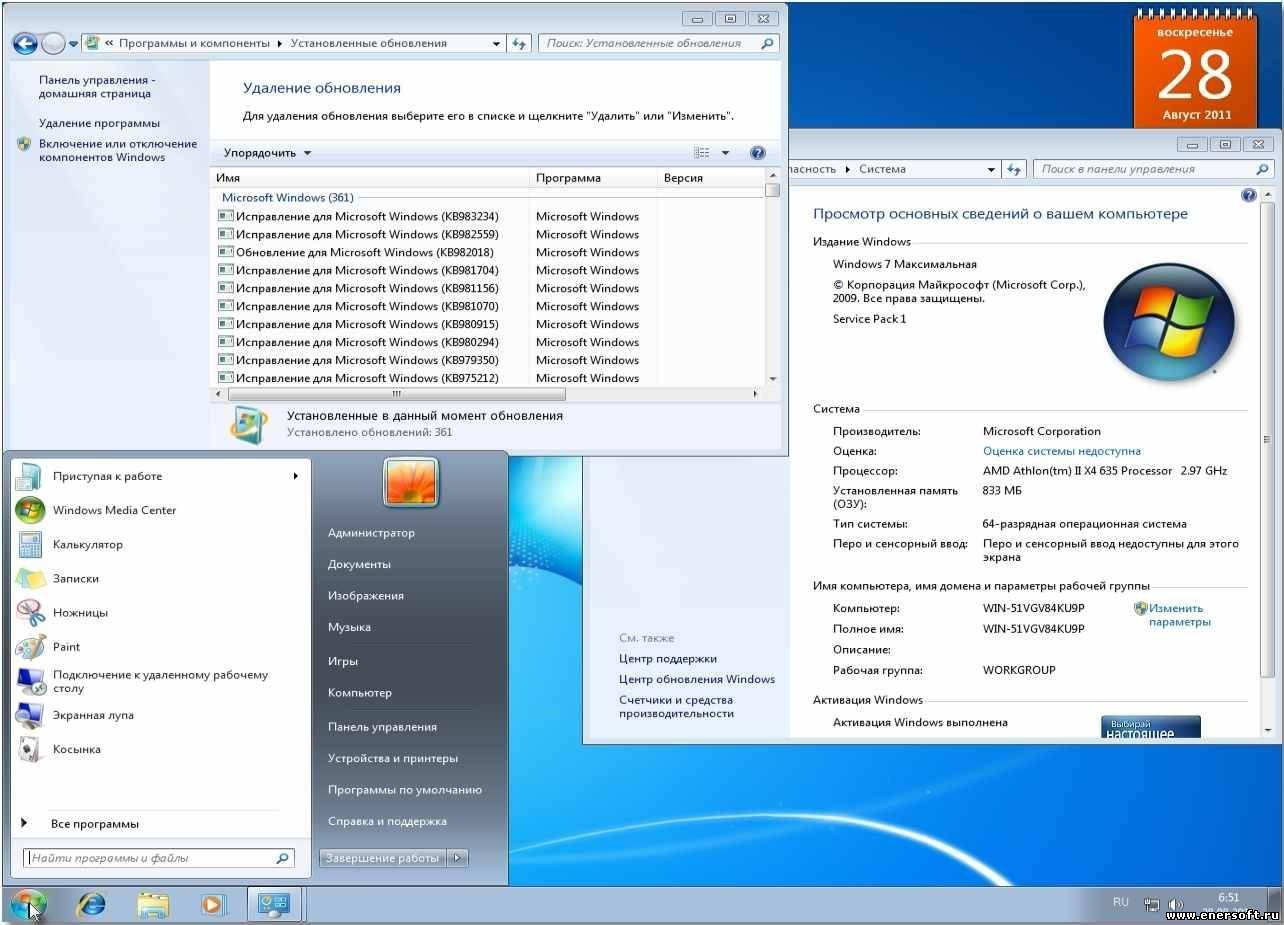Expand address bar dropdown in Система window
Screen dimensions: 1284x925
click(991, 169)
